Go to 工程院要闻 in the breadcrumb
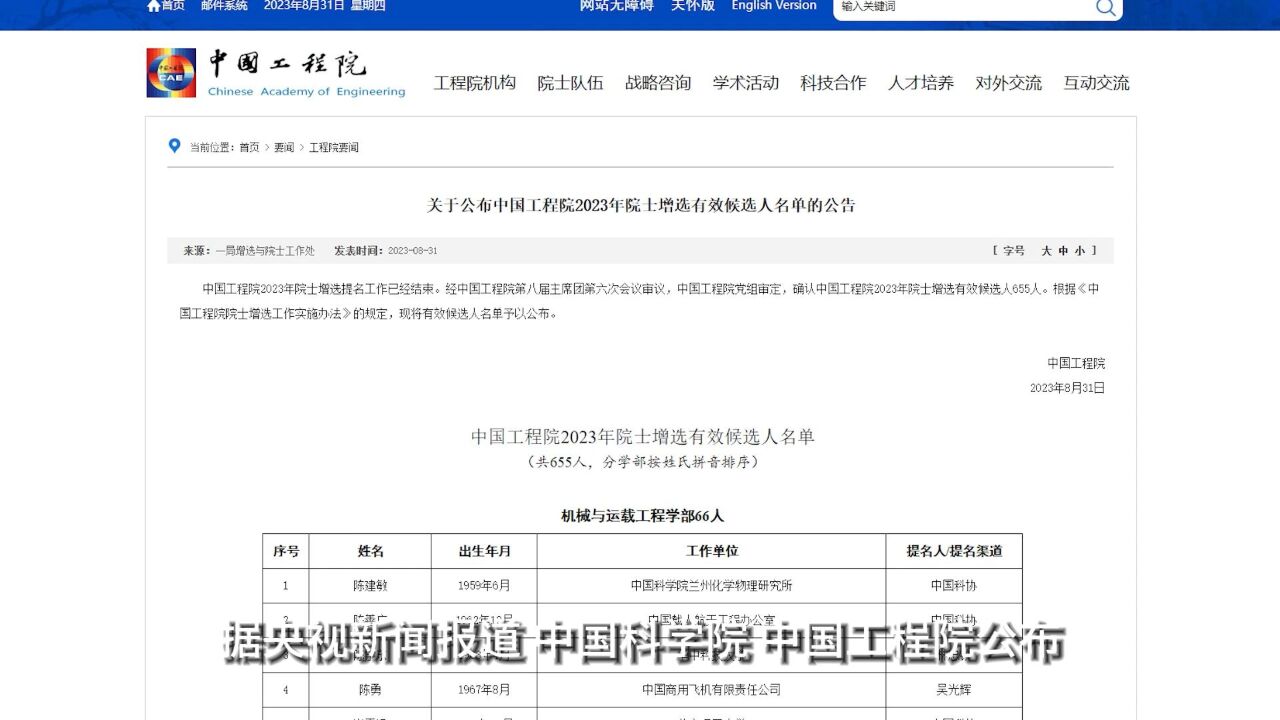 point(334,147)
